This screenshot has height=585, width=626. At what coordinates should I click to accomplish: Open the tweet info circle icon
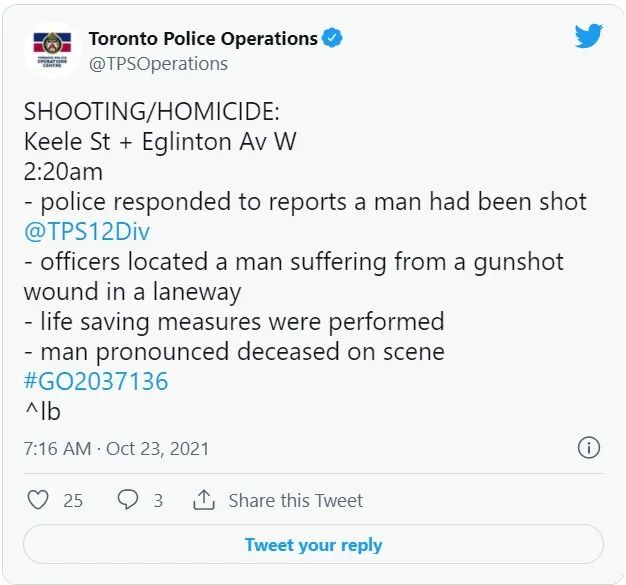pos(589,448)
